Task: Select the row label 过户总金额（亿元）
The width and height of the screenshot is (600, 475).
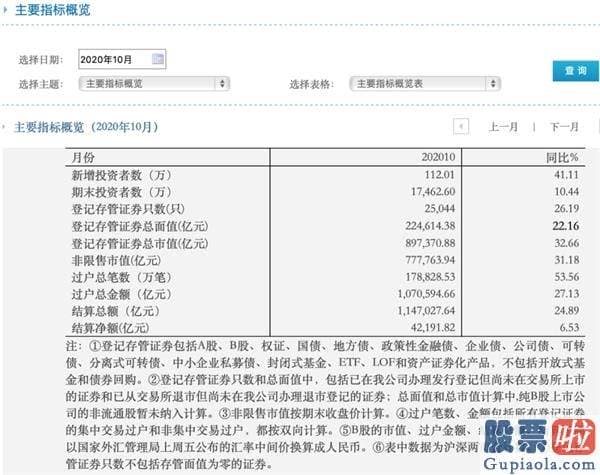Action: tap(122, 294)
